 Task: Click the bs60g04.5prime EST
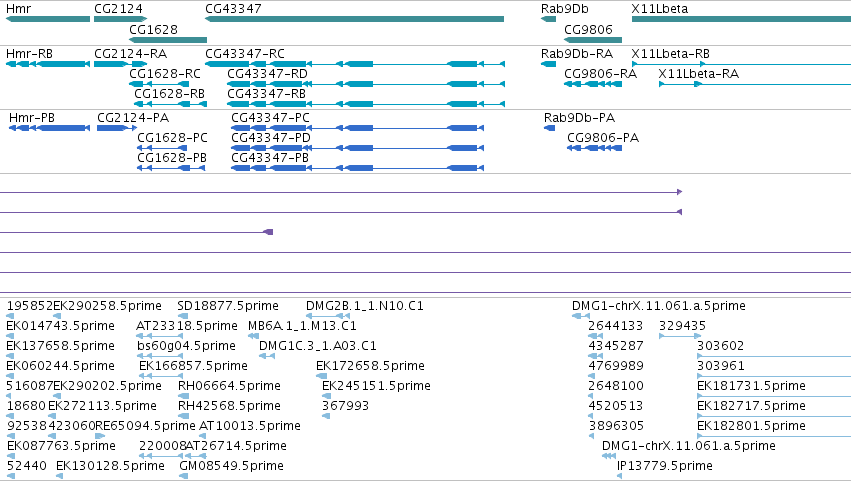click(160, 356)
